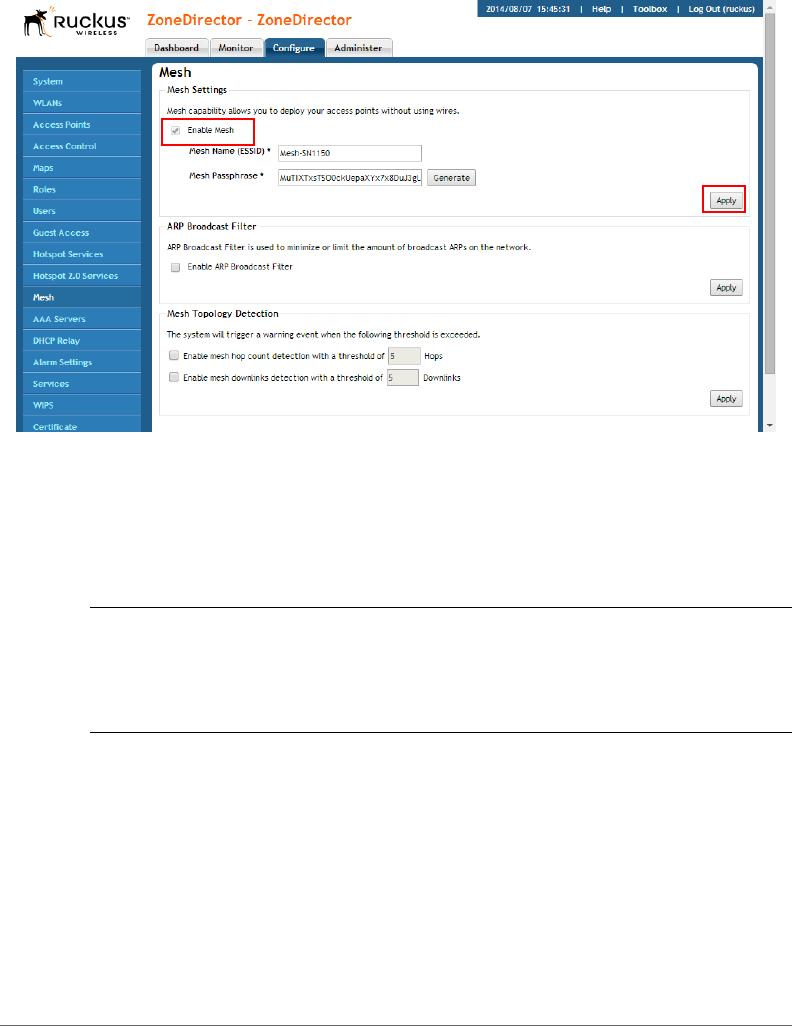Open Access Control page
This screenshot has width=792, height=1026.
[82, 146]
